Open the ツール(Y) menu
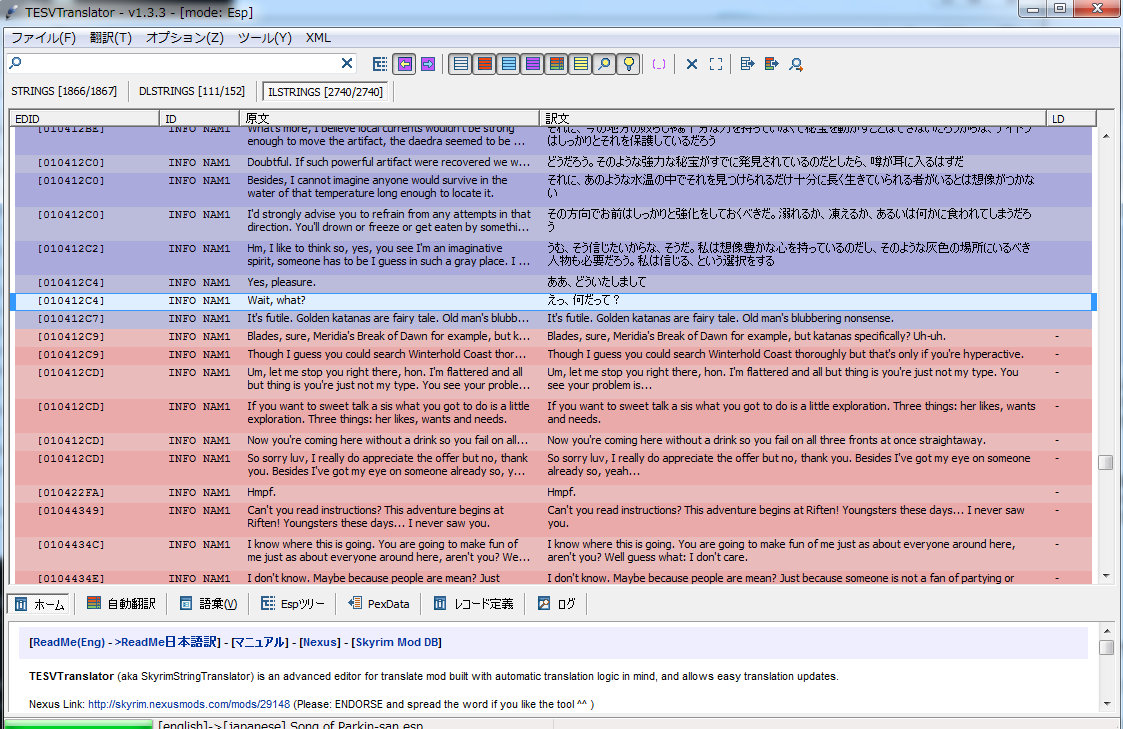1123x729 pixels. point(264,38)
